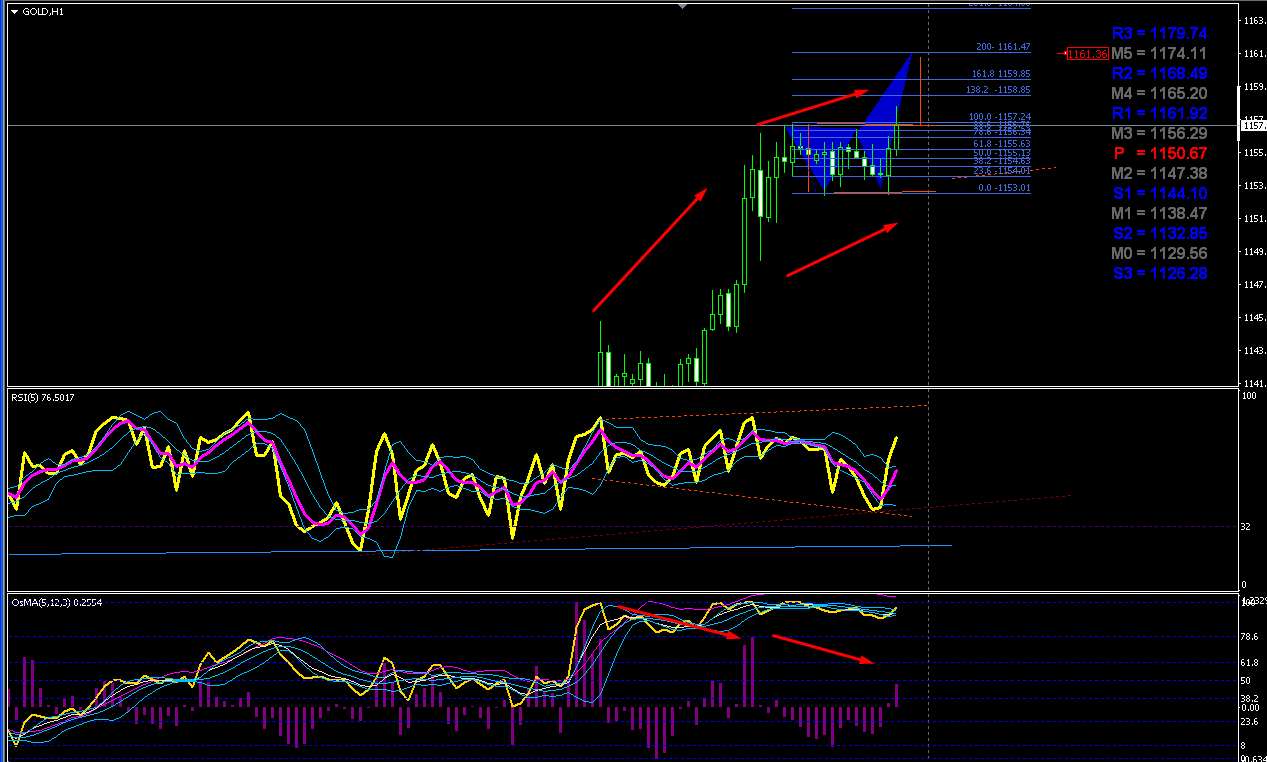
Task: Select the M5 = 1174.11 pivot level
Action: [1159, 53]
